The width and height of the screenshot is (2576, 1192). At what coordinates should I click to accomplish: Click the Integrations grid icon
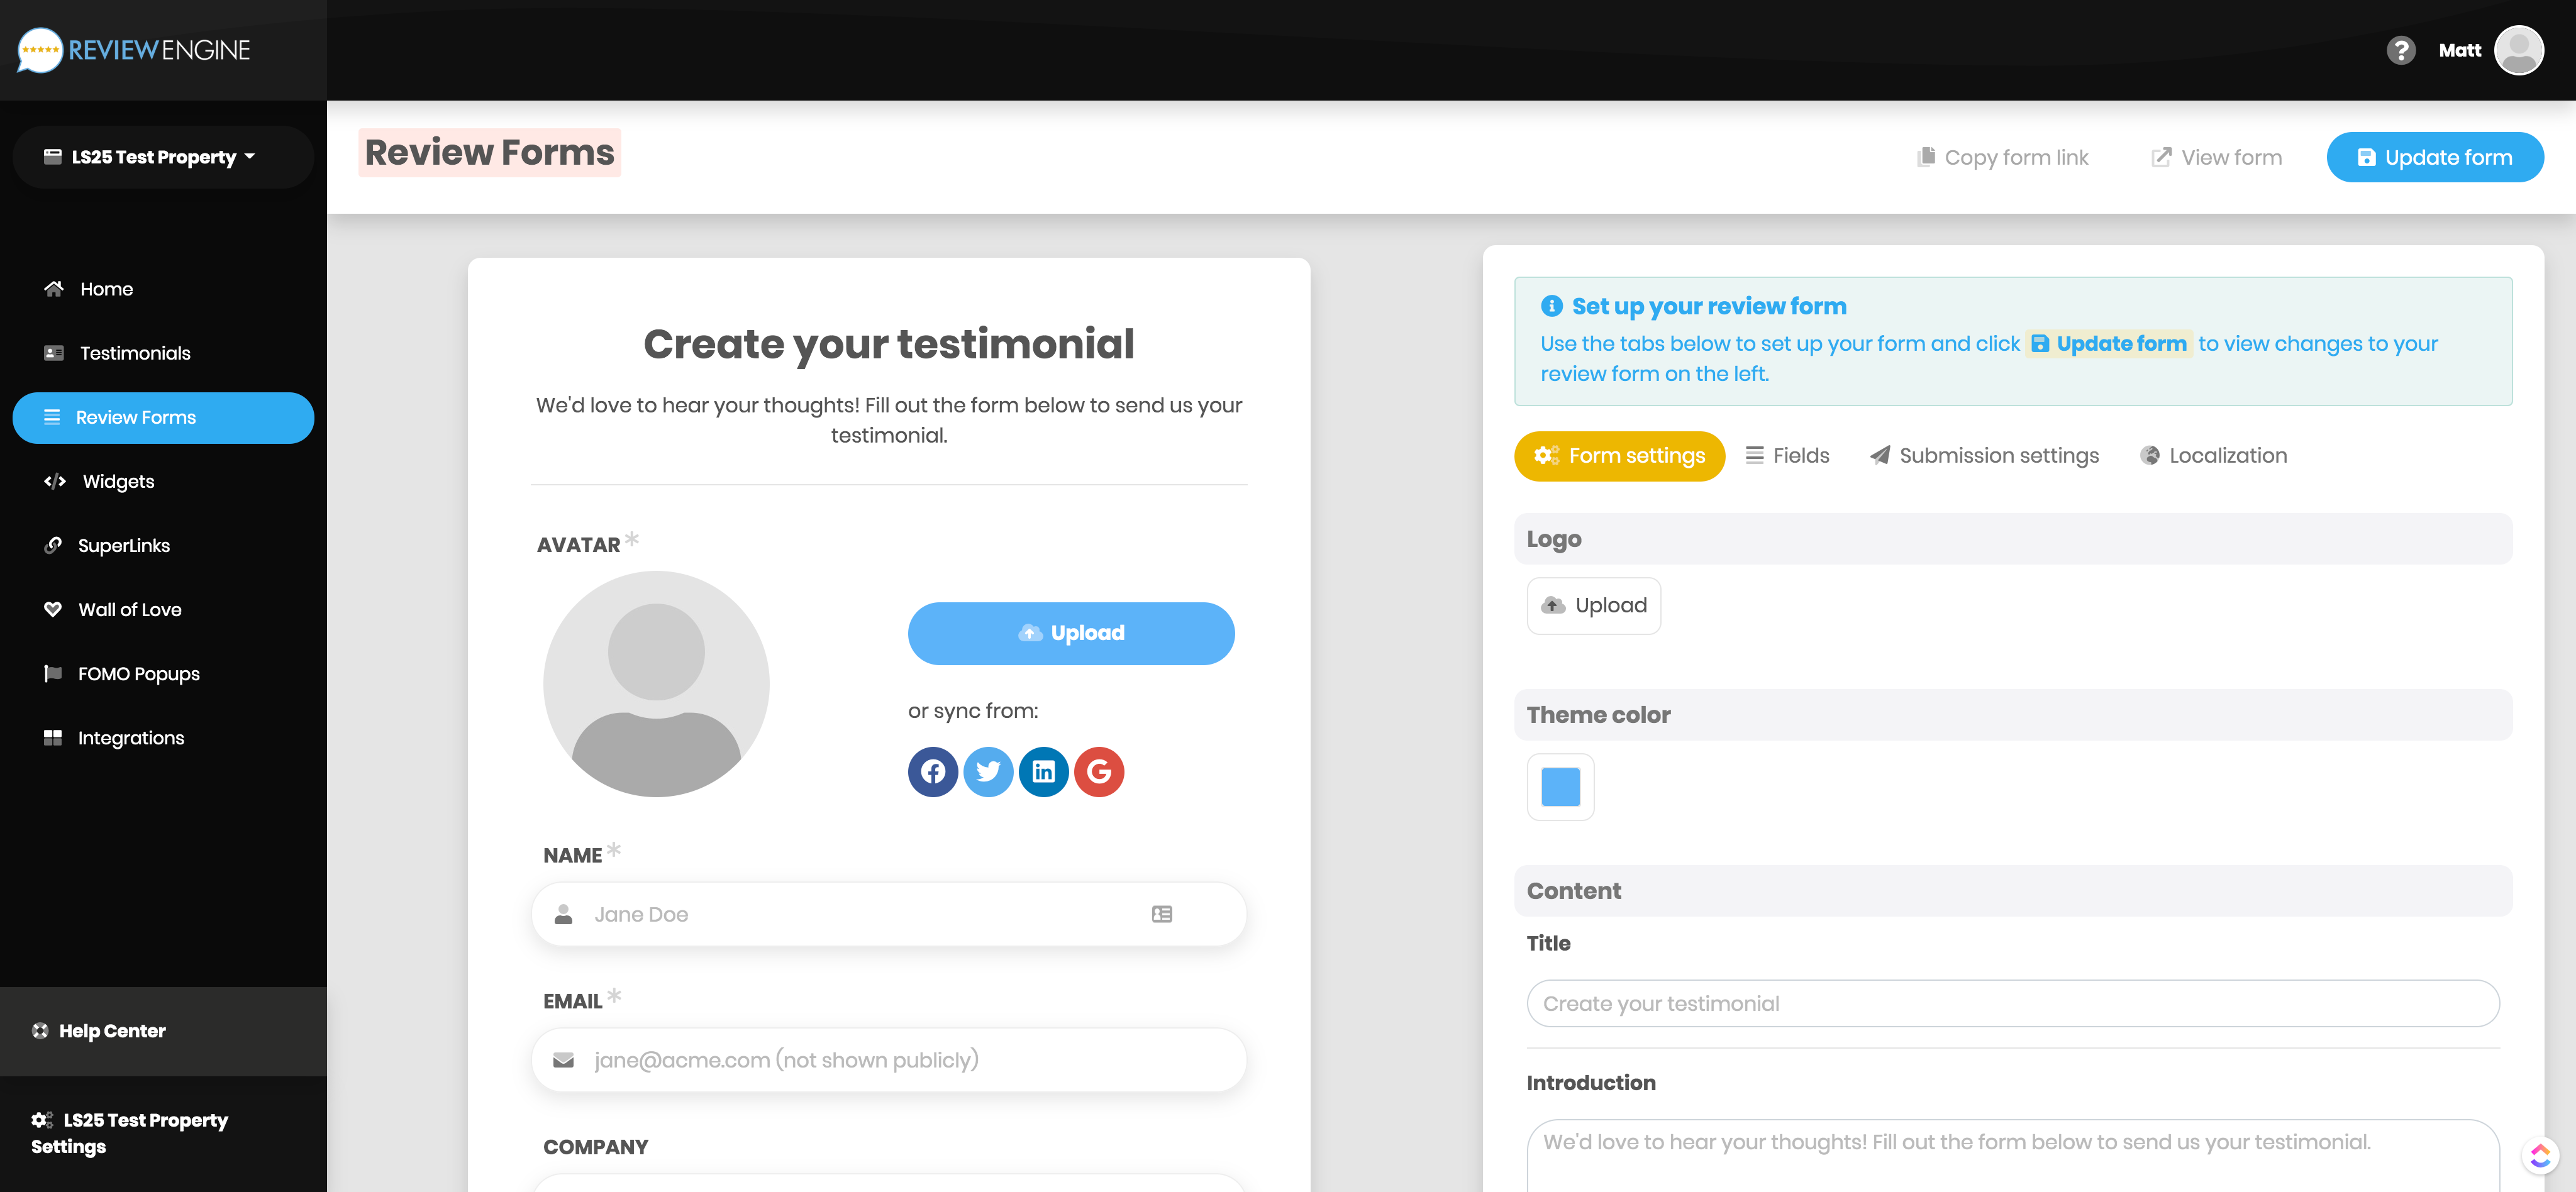click(x=53, y=737)
